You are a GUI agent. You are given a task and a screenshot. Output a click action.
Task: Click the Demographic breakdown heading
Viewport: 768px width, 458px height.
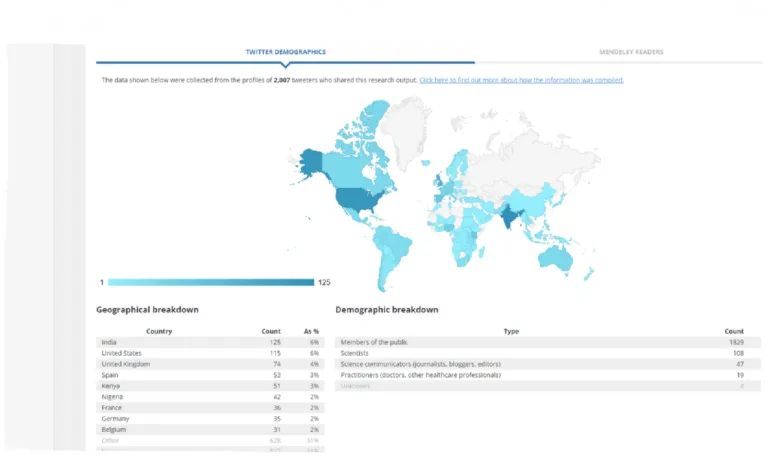[x=387, y=310]
